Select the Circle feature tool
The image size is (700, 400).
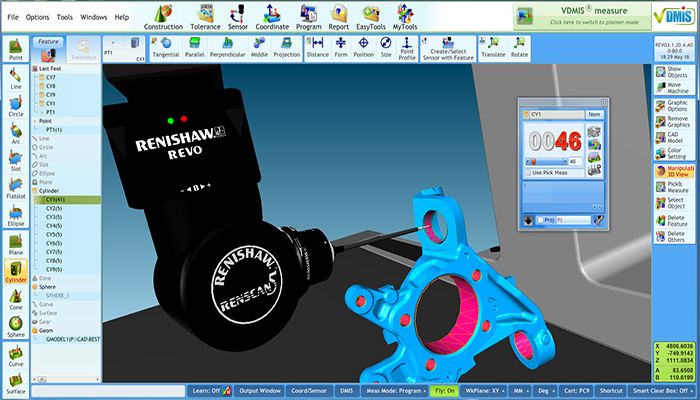[16, 106]
